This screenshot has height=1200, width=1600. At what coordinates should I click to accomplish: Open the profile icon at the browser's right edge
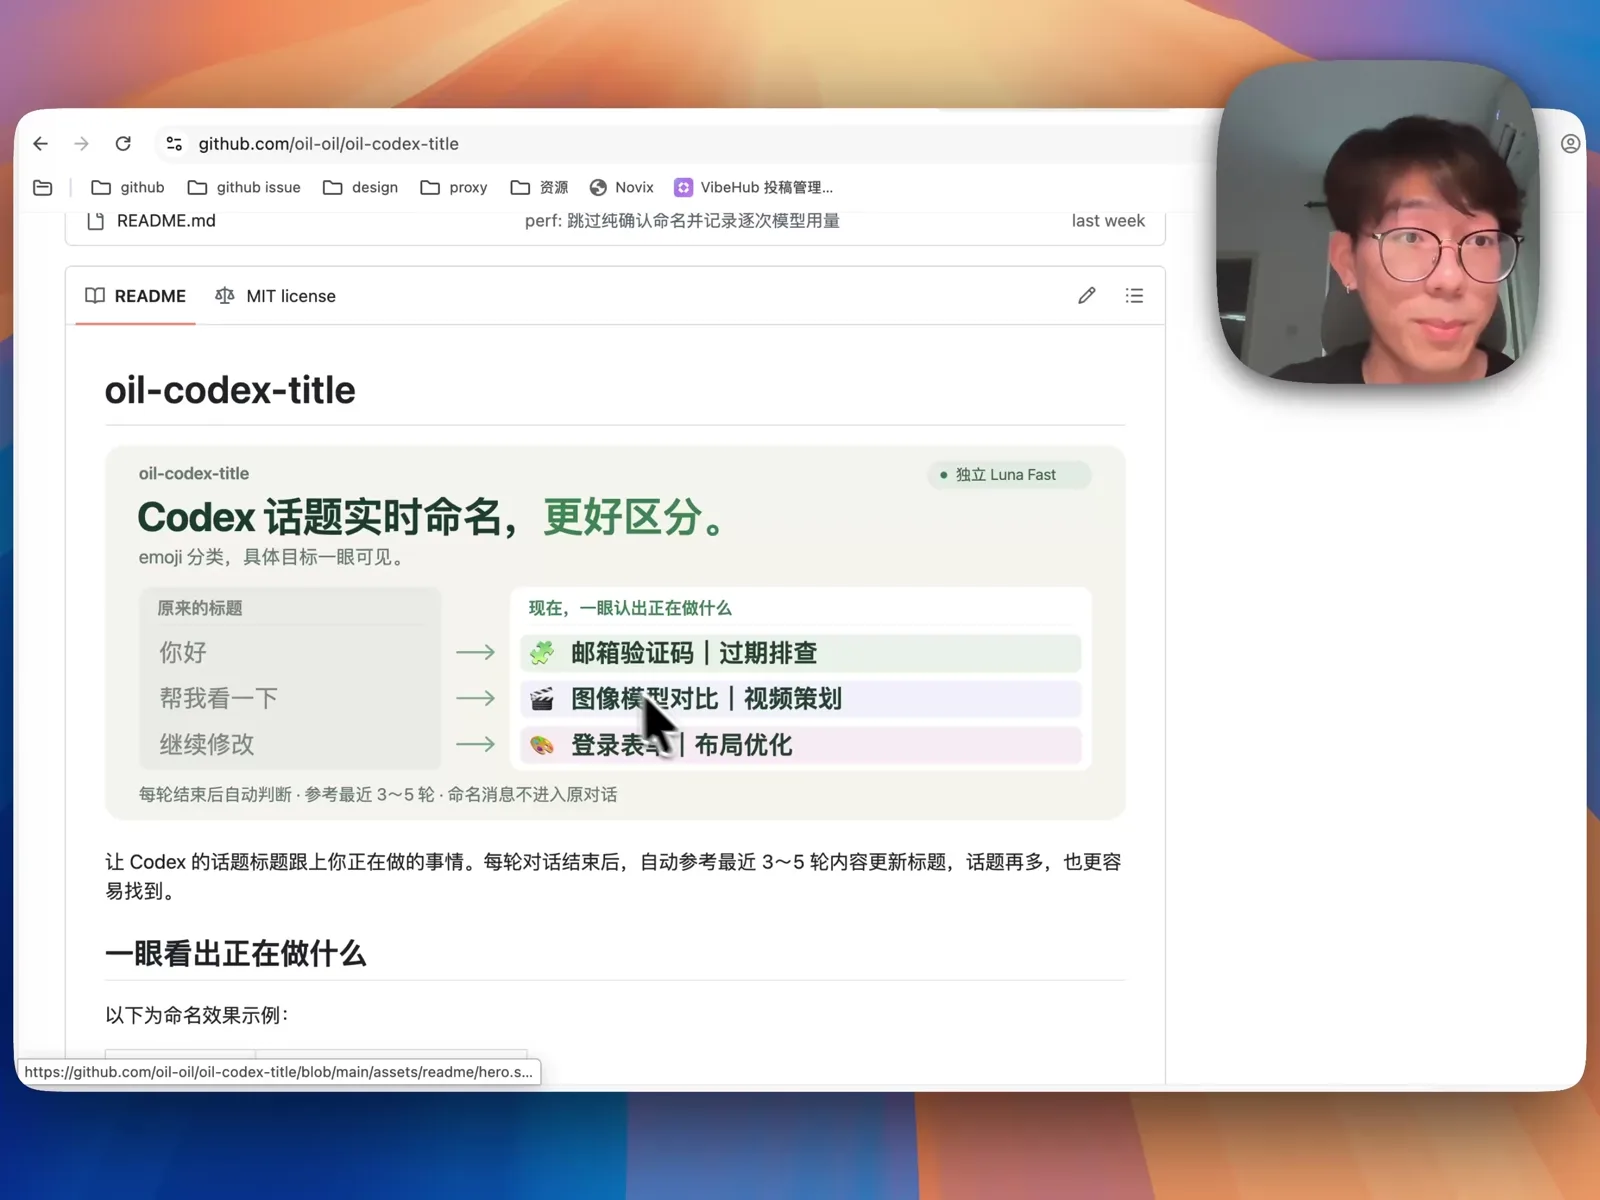[x=1570, y=144]
